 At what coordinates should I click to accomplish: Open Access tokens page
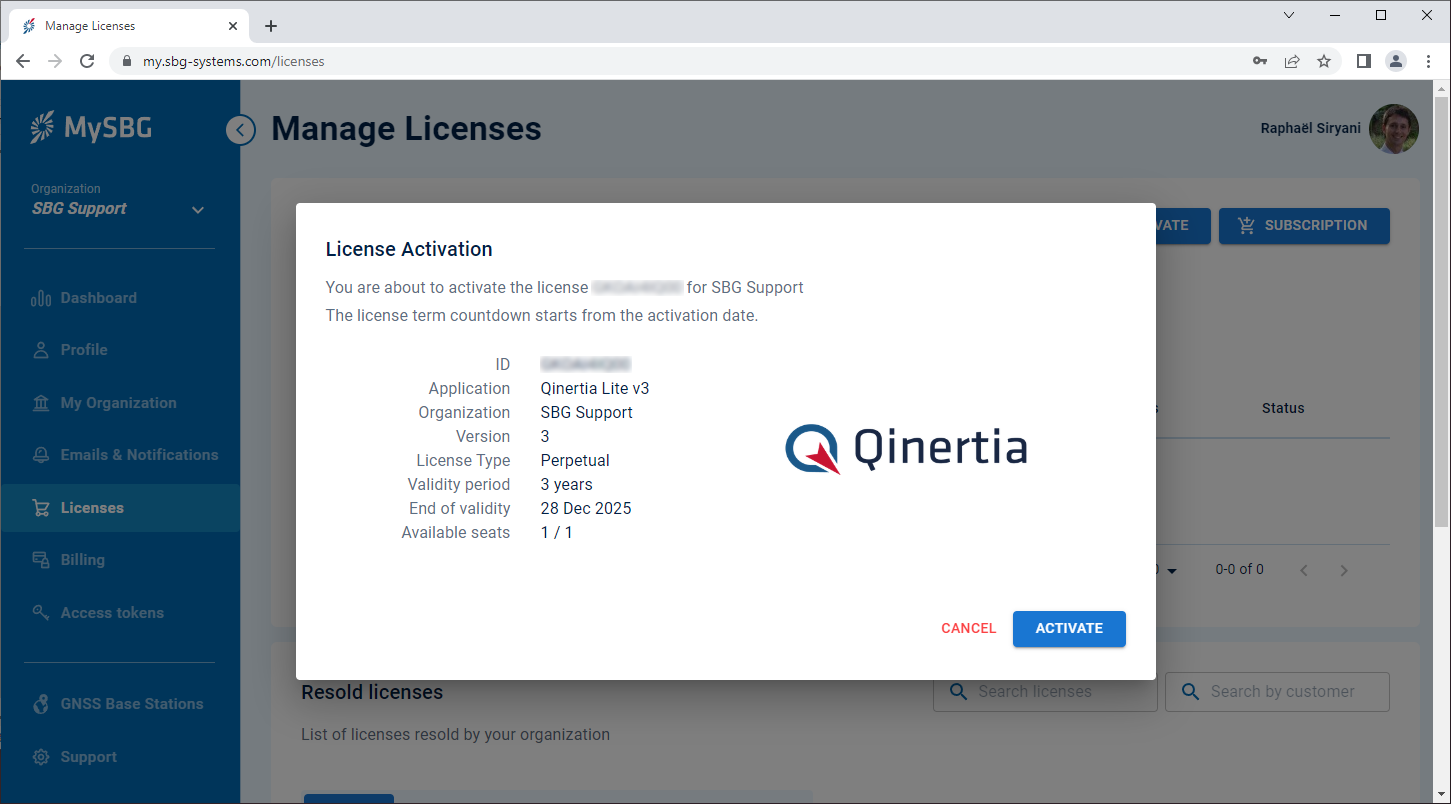[x=112, y=613]
